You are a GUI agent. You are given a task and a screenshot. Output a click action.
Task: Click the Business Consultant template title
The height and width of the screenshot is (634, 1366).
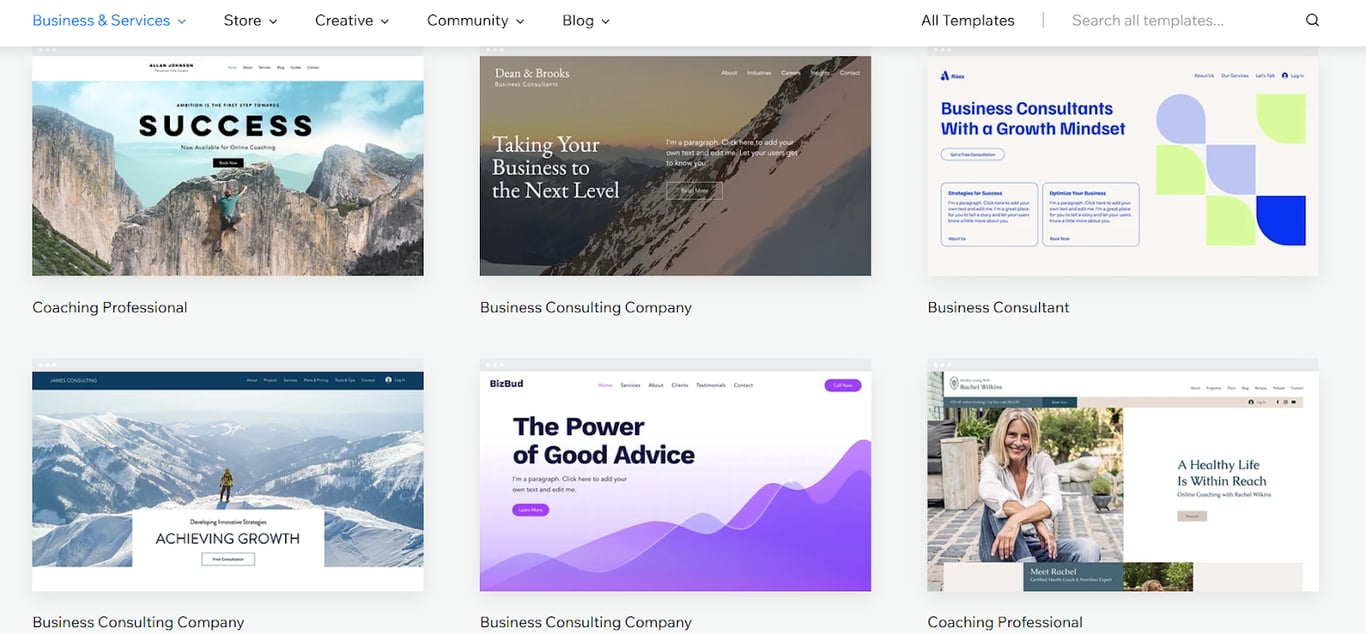[998, 307]
